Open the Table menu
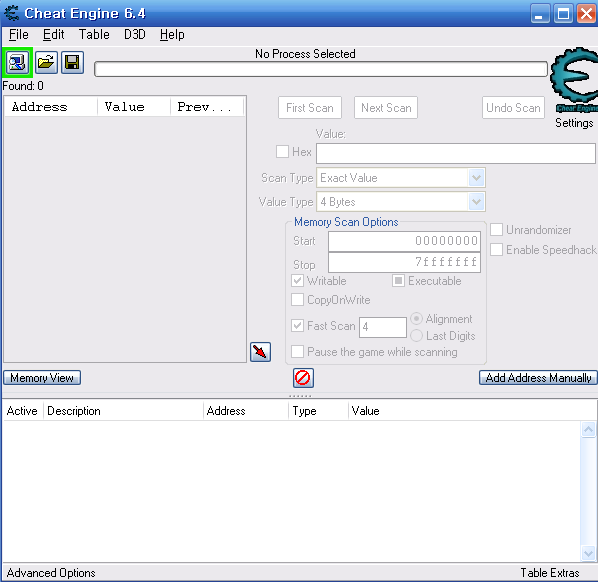 [94, 35]
